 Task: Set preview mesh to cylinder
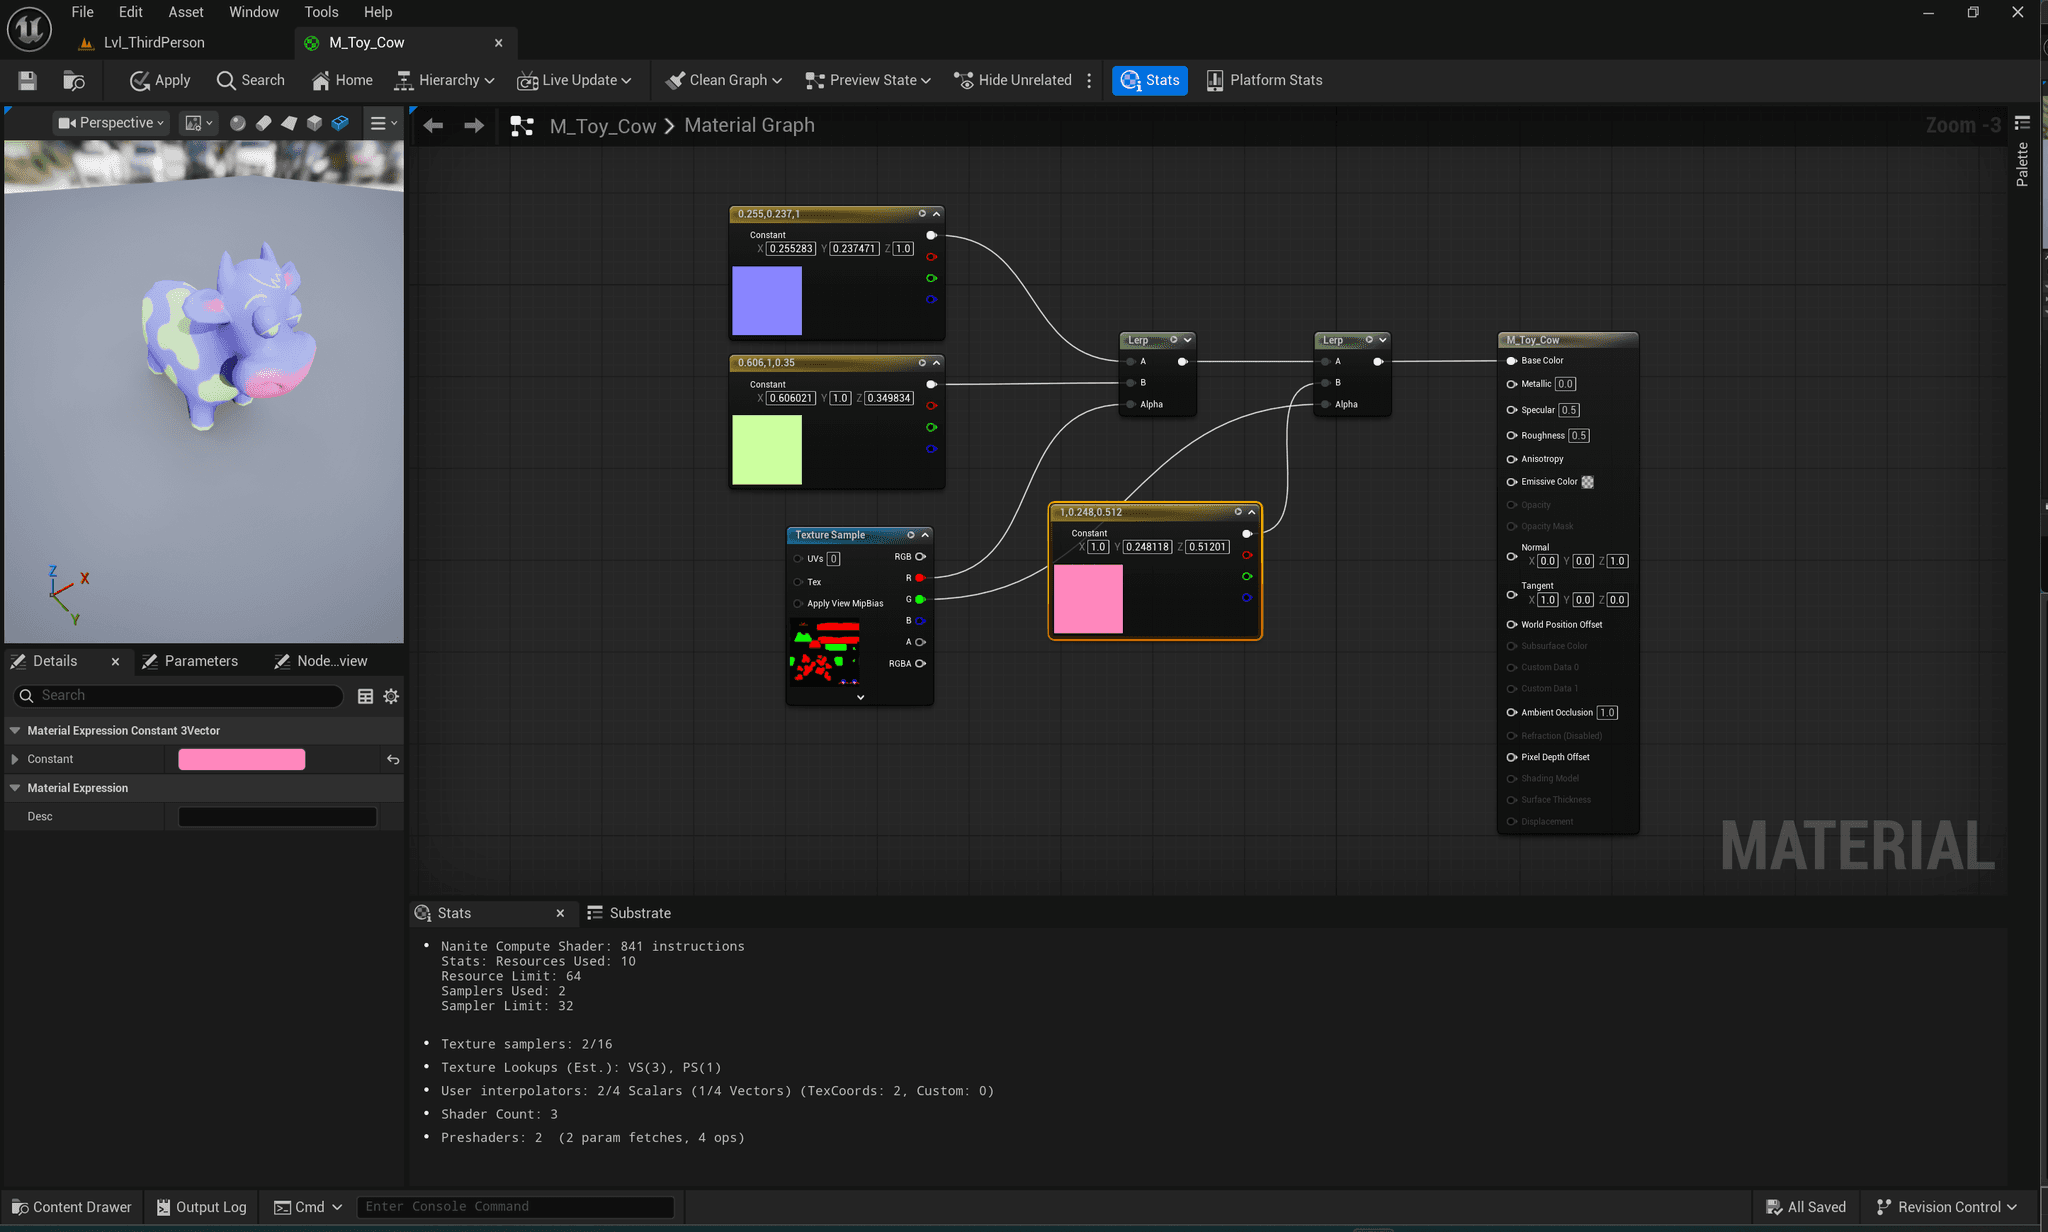(263, 123)
